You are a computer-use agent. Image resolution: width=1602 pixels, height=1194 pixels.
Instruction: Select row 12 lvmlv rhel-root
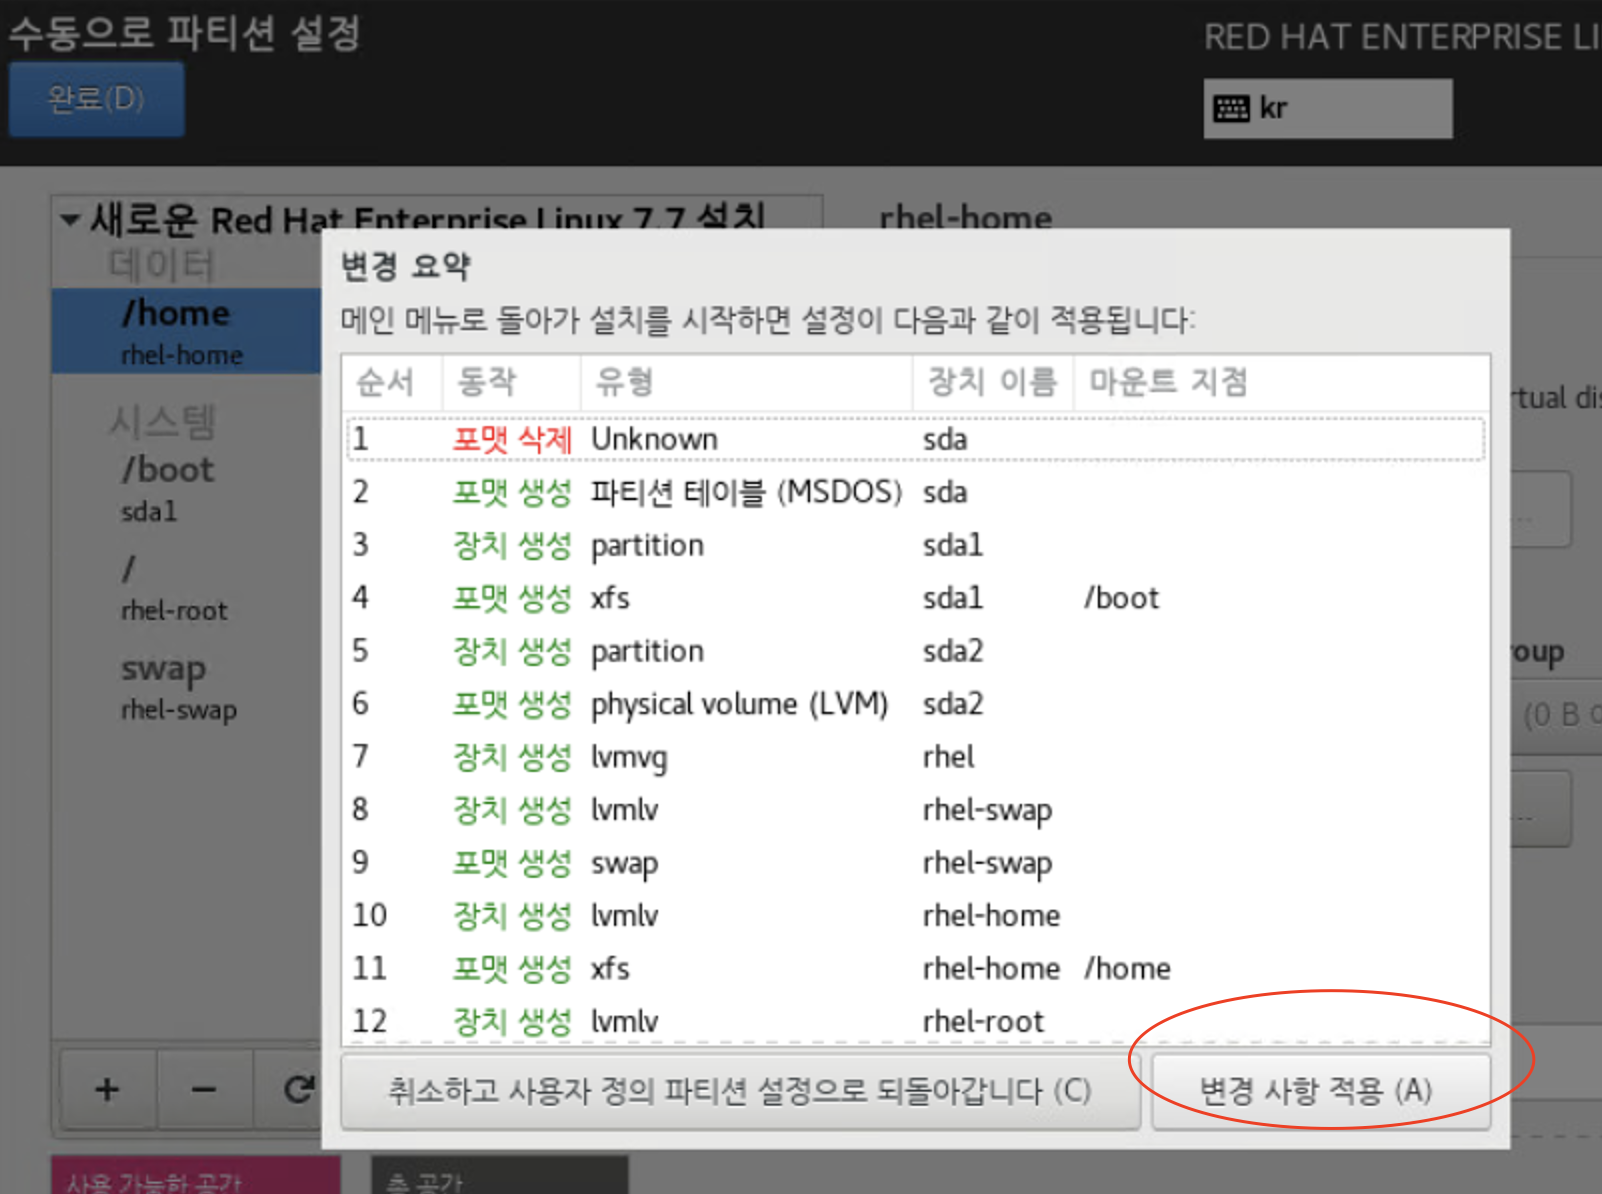(915, 1021)
